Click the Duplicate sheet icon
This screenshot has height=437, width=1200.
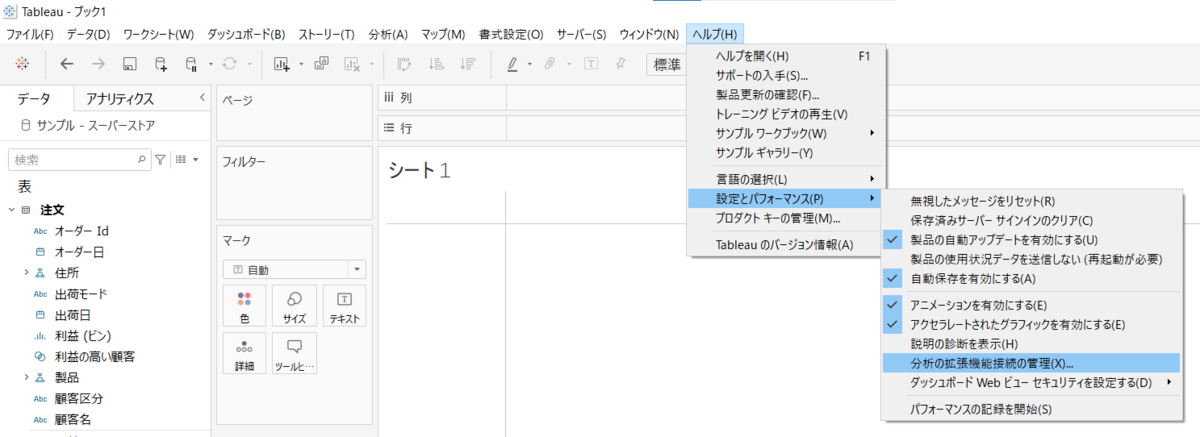click(x=321, y=64)
